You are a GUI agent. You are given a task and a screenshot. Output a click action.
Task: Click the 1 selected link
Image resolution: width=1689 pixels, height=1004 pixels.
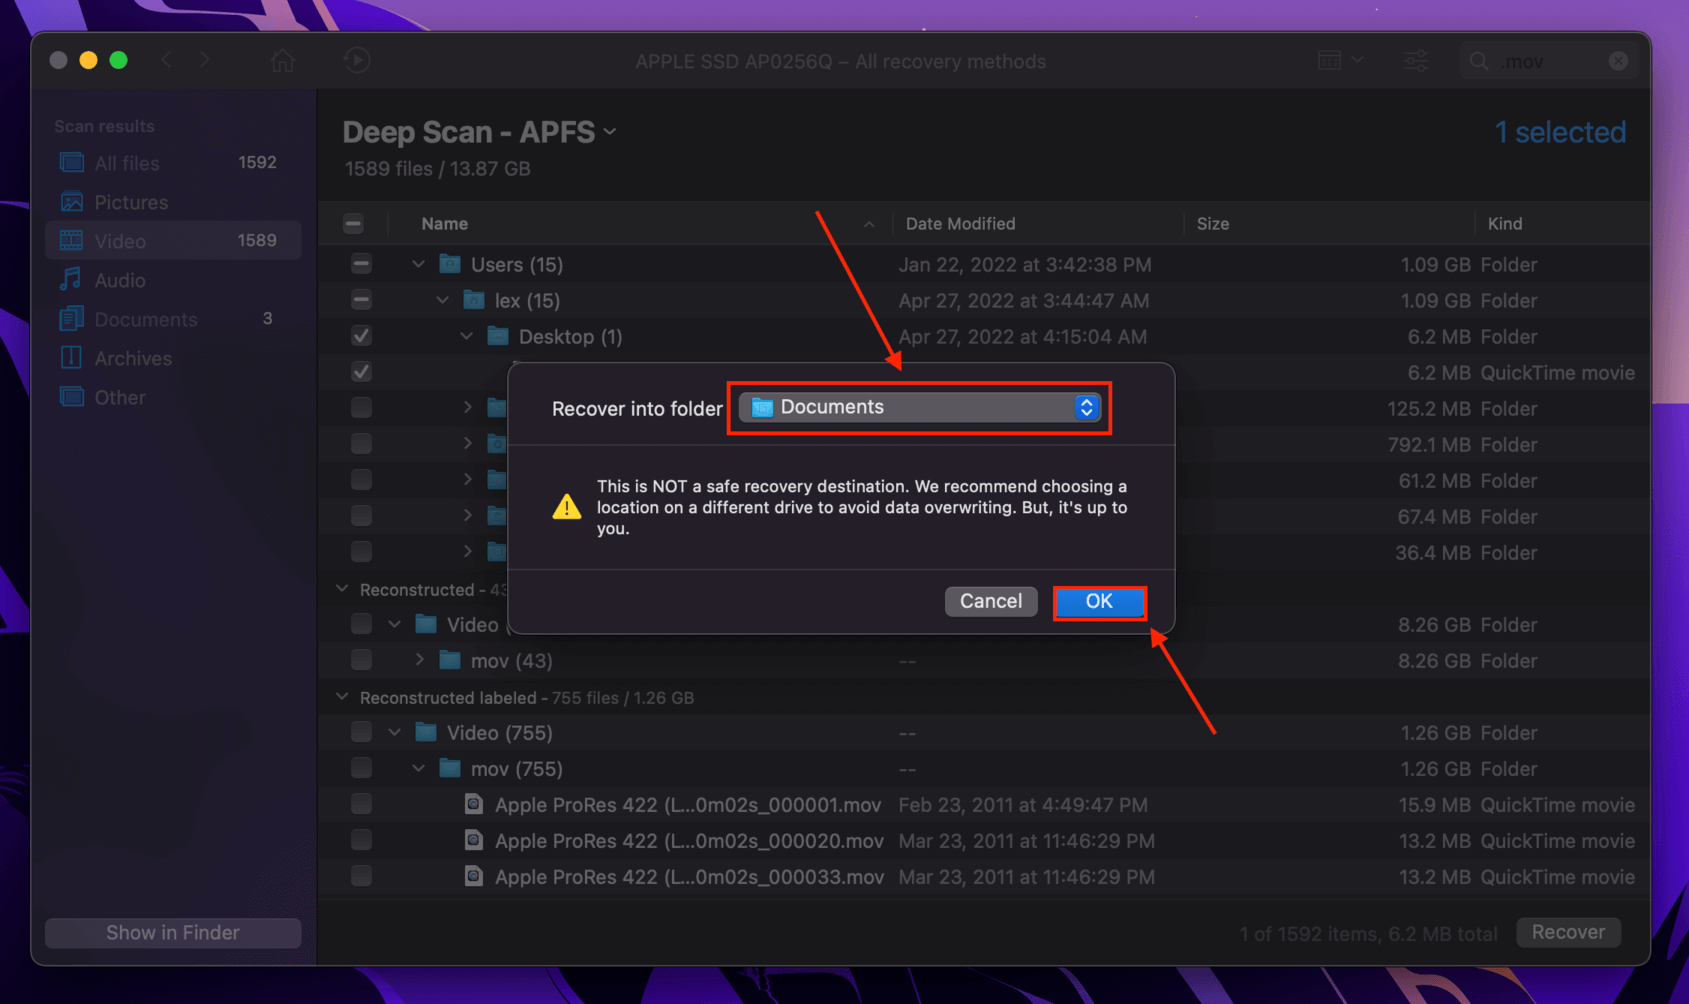[x=1560, y=132]
